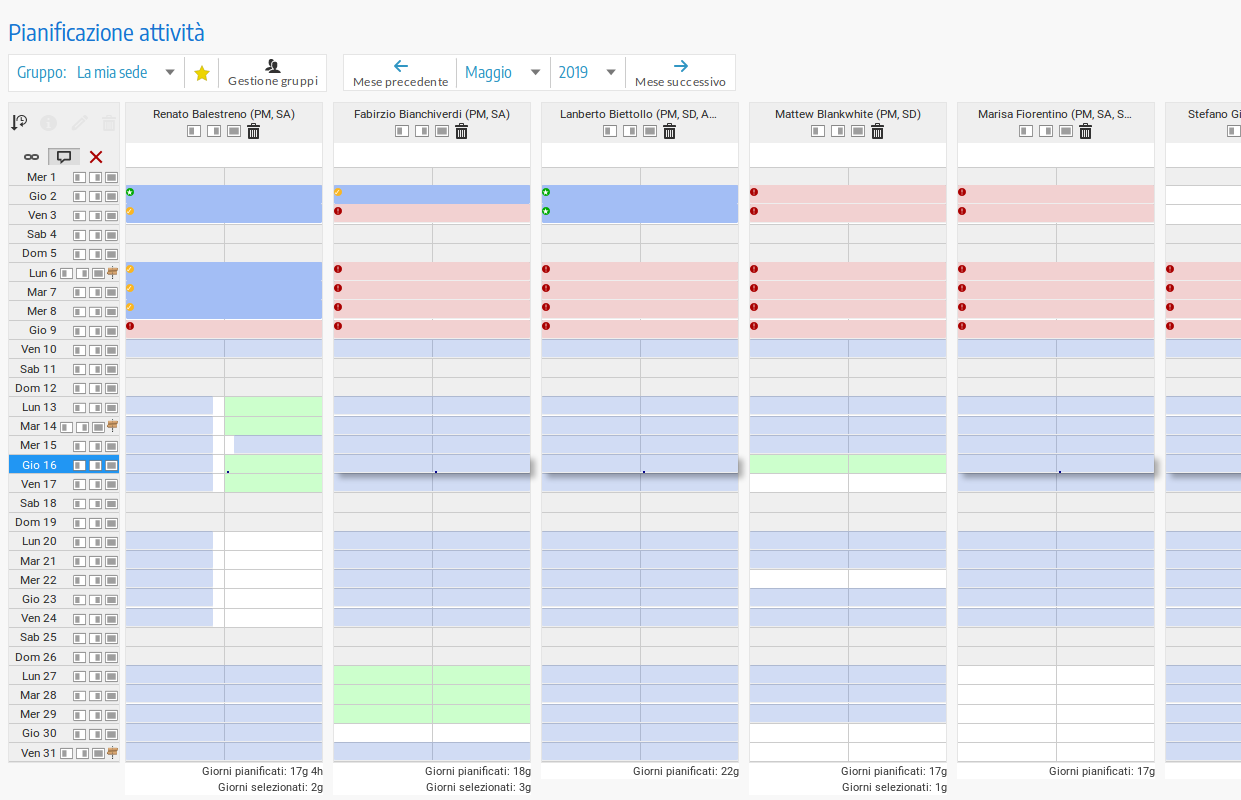
Task: Toggle full day for Lun 27
Action: [x=111, y=677]
